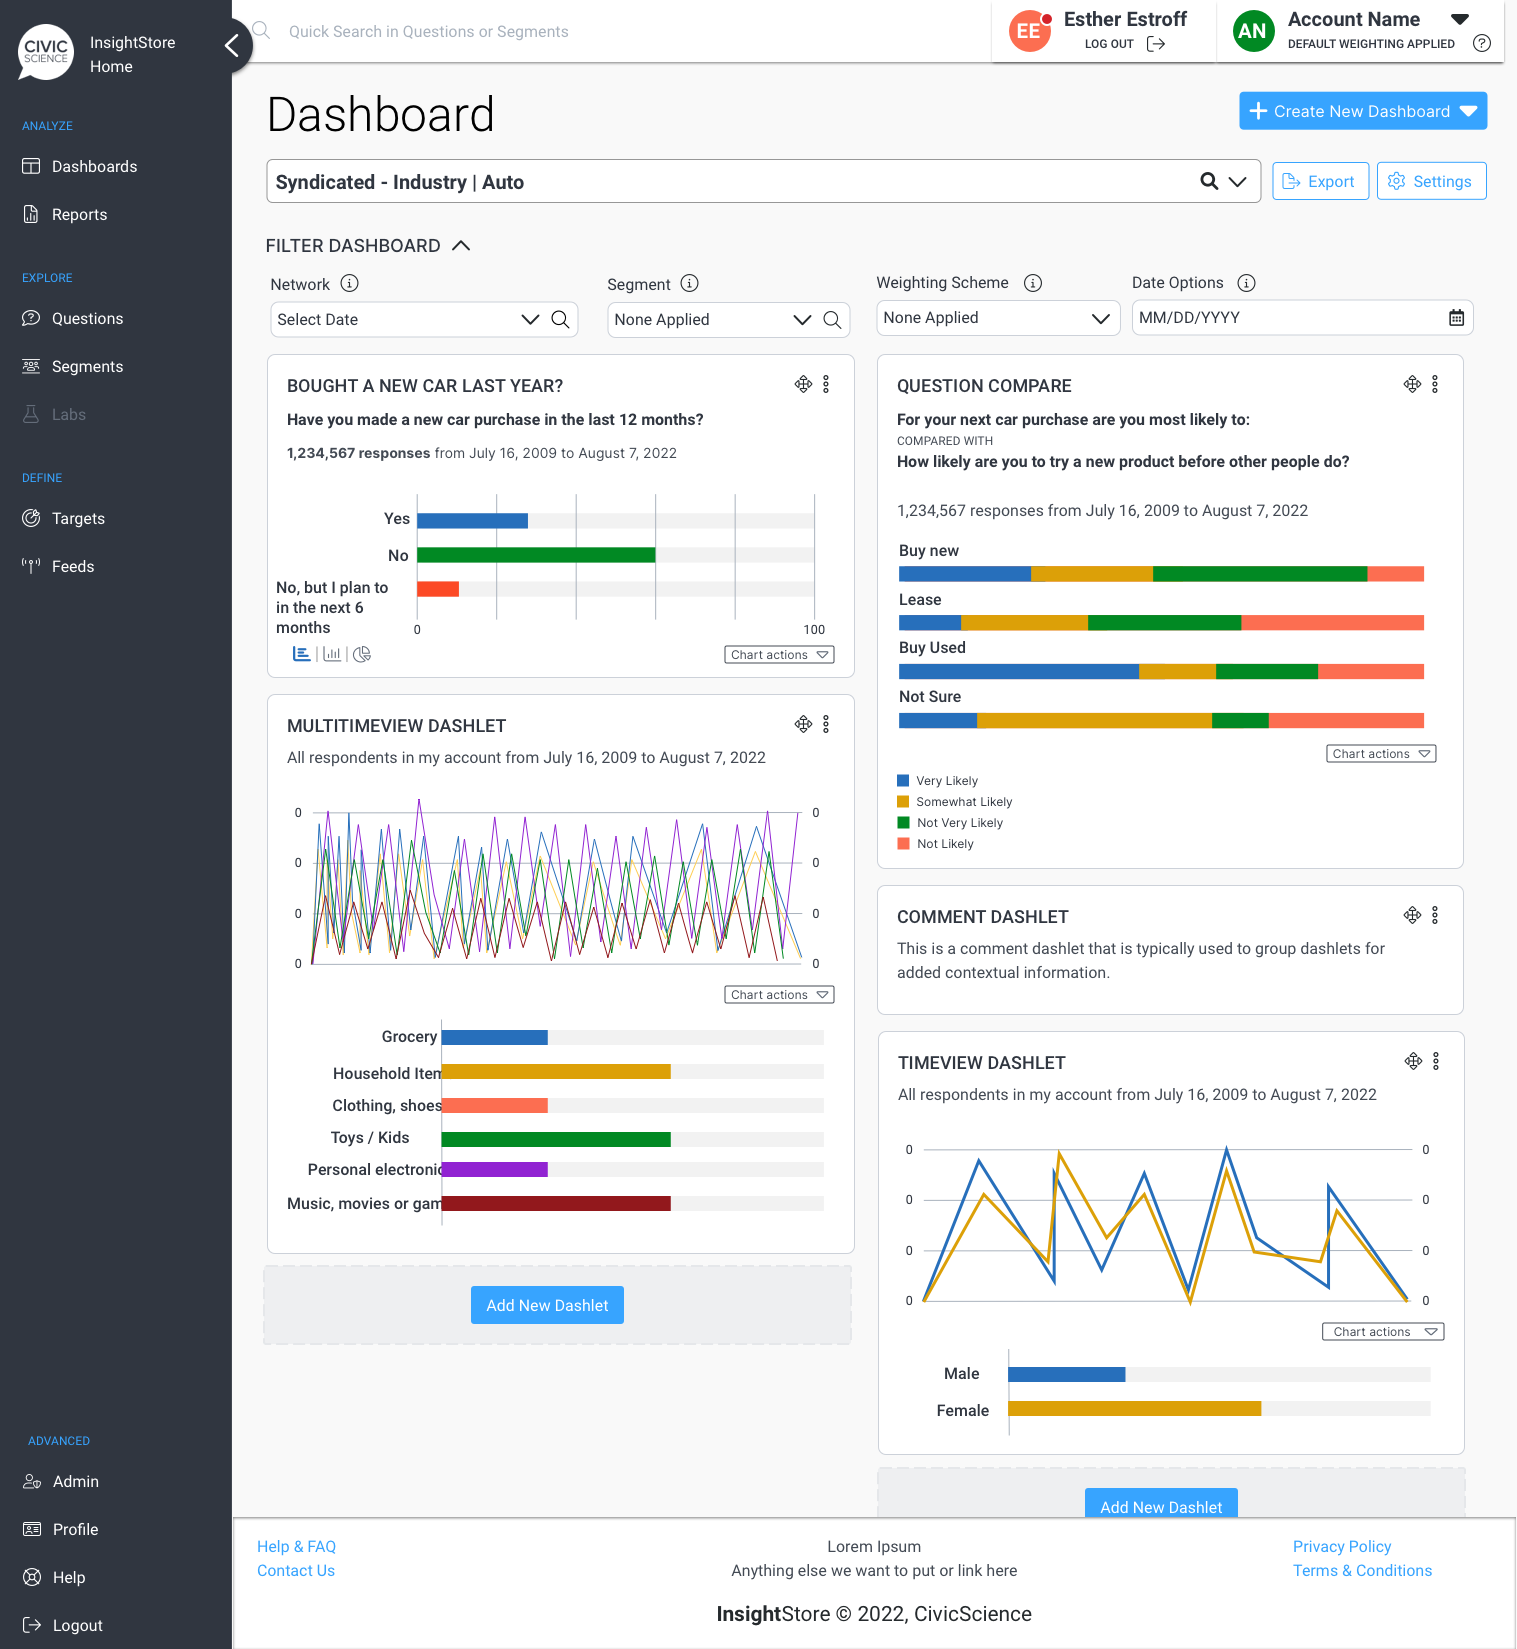Click move handle on Question Compare dashlet
The height and width of the screenshot is (1649, 1517).
pyautogui.click(x=1412, y=384)
